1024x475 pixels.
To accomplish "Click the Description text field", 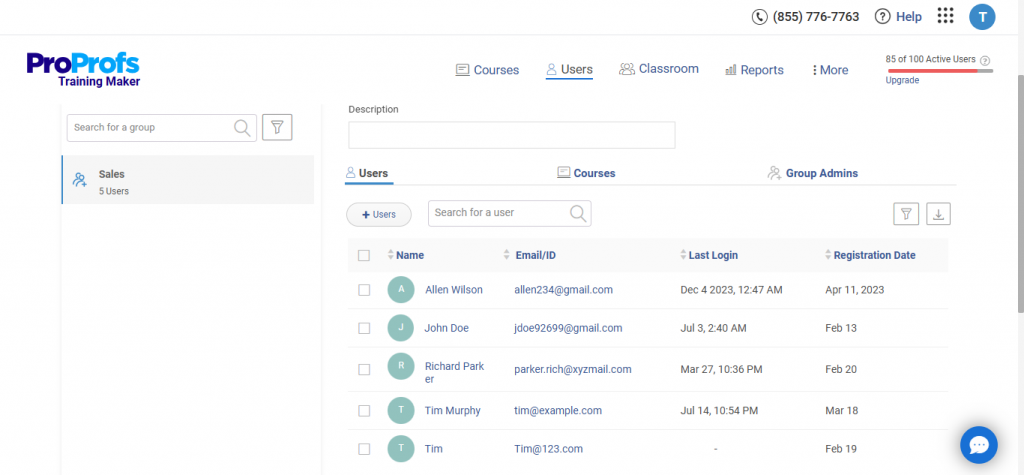I will point(511,135).
